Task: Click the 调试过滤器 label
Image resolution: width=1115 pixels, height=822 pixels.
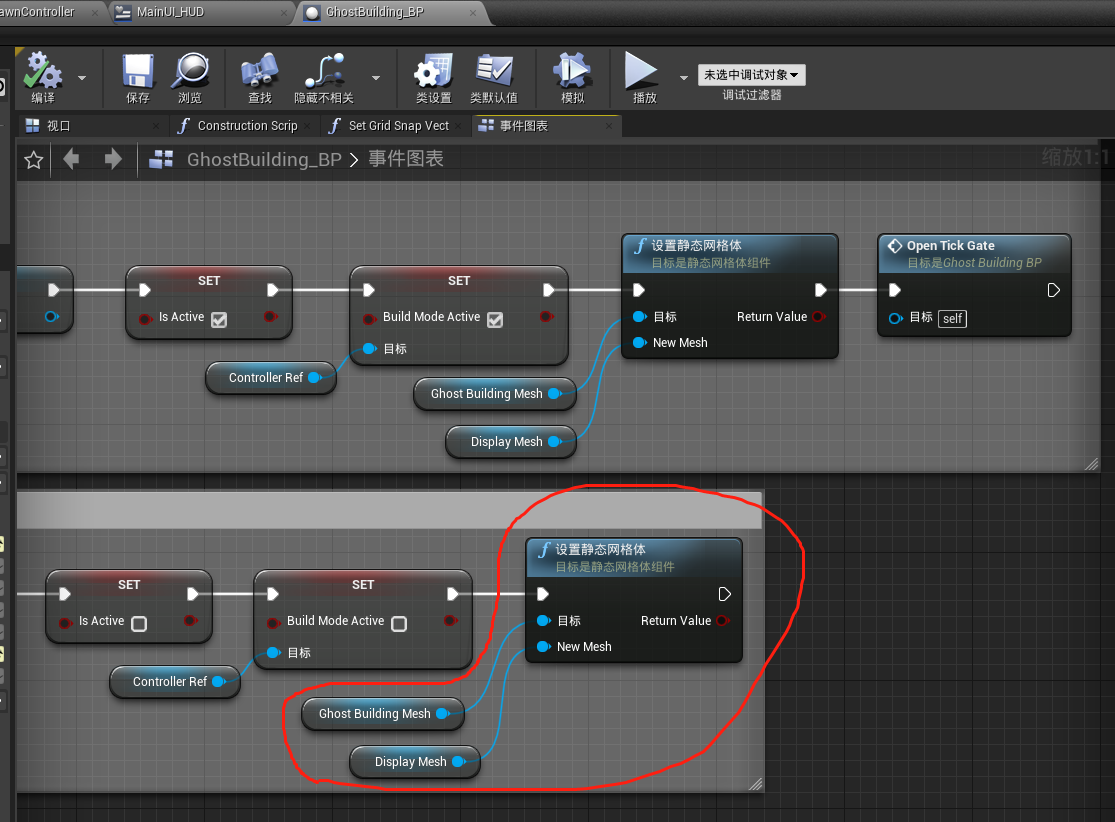Action: pos(752,95)
